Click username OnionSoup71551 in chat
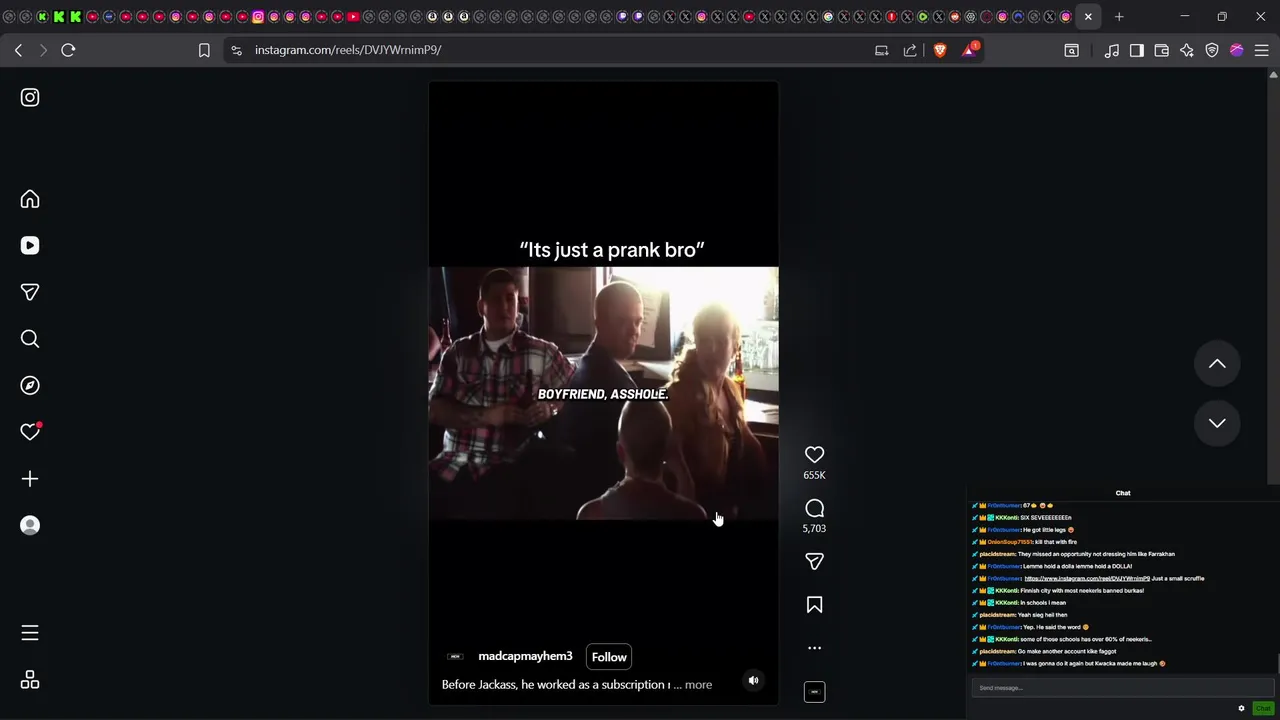The image size is (1280, 720). [1010, 542]
